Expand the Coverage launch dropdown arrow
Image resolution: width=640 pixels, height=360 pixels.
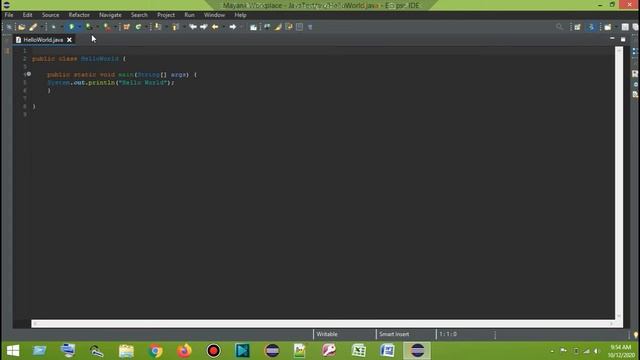click(x=97, y=27)
